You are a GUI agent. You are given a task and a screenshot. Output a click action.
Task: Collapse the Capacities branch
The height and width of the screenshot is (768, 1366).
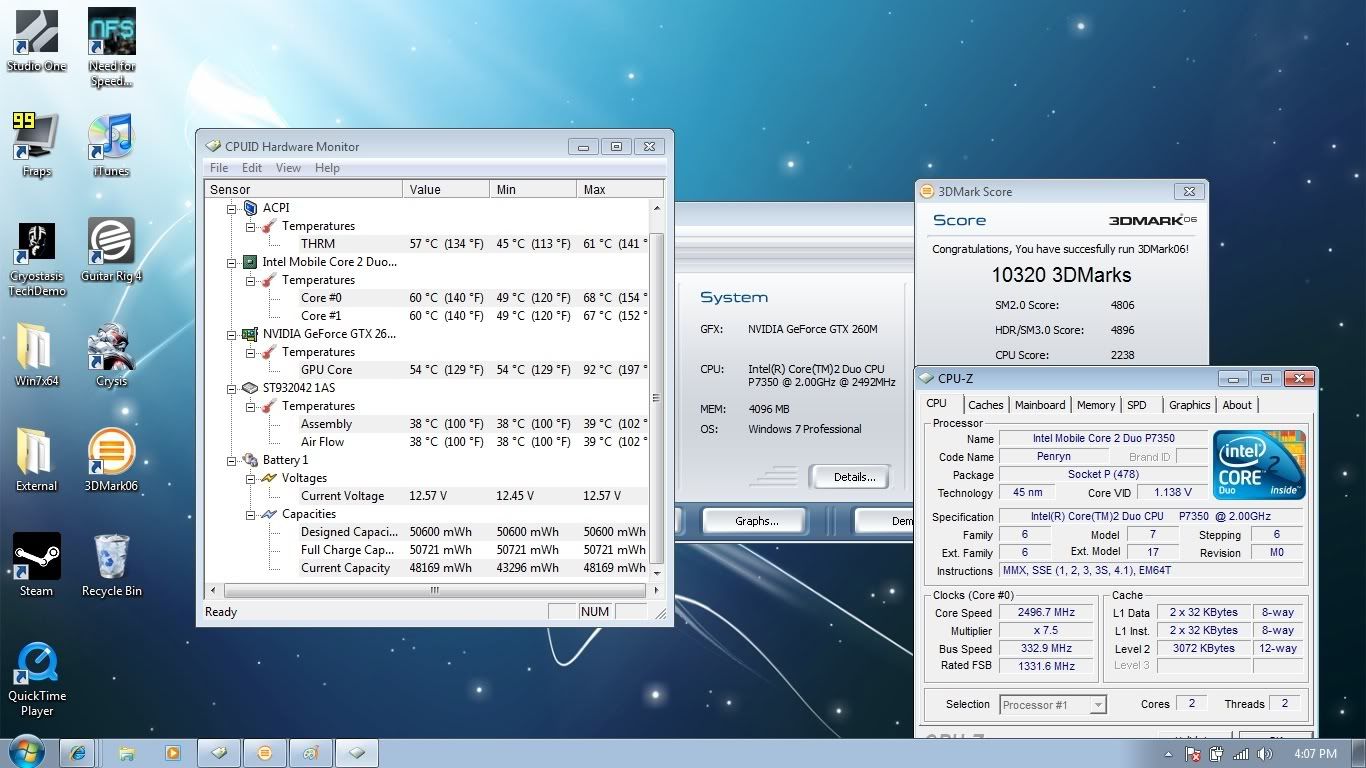click(251, 514)
